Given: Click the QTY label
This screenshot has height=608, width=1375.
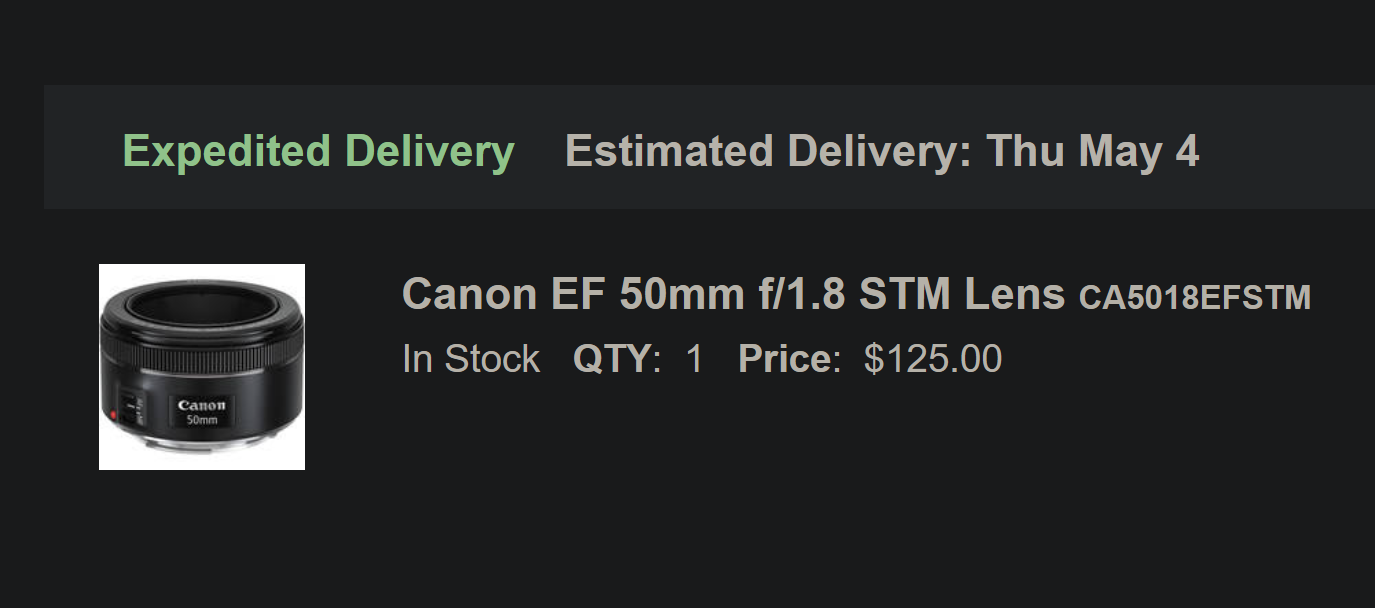Looking at the screenshot, I should pos(615,359).
